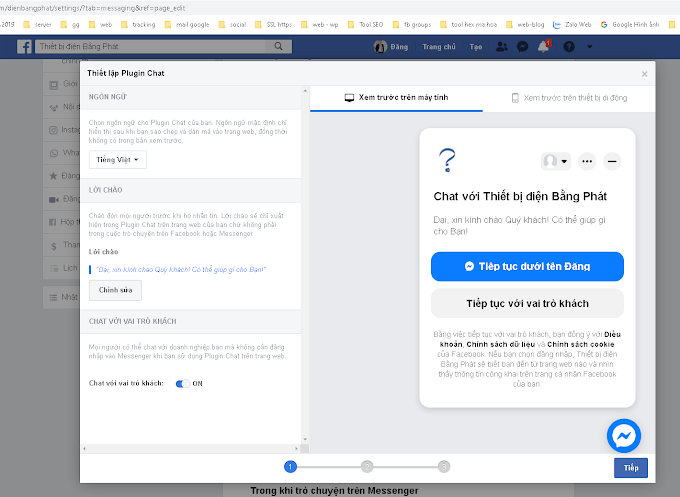Click the Tiếp next button

(631, 468)
